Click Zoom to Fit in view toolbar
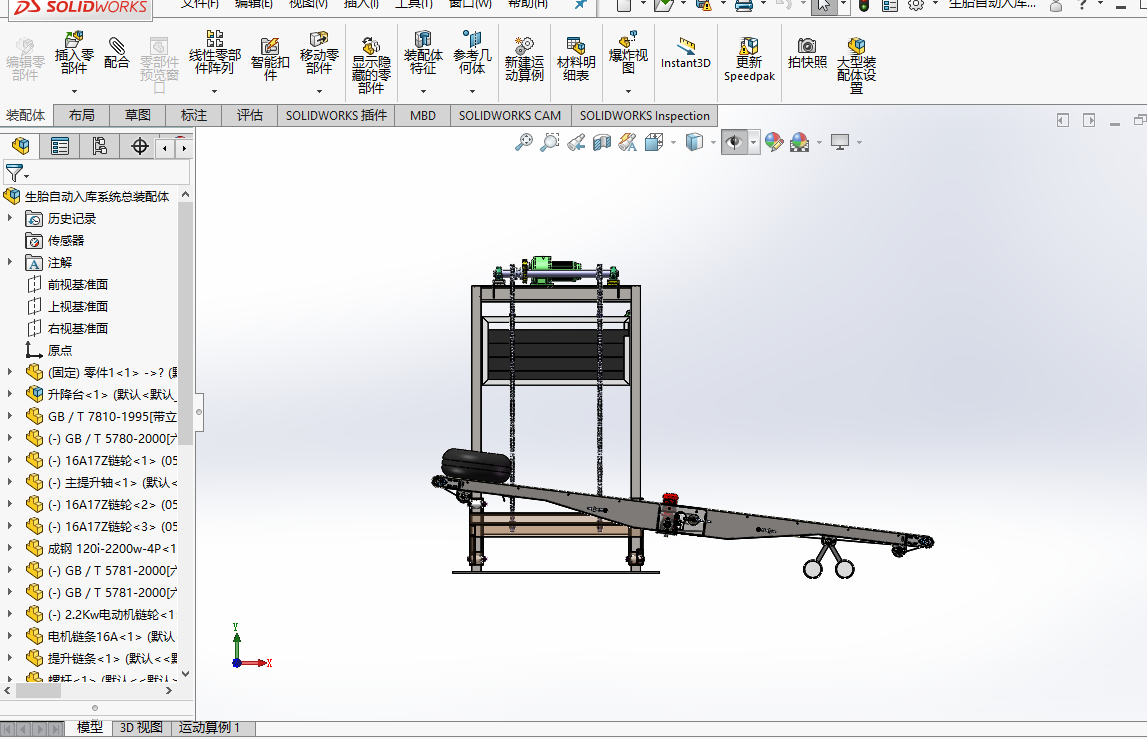The image size is (1147, 739). 524,142
